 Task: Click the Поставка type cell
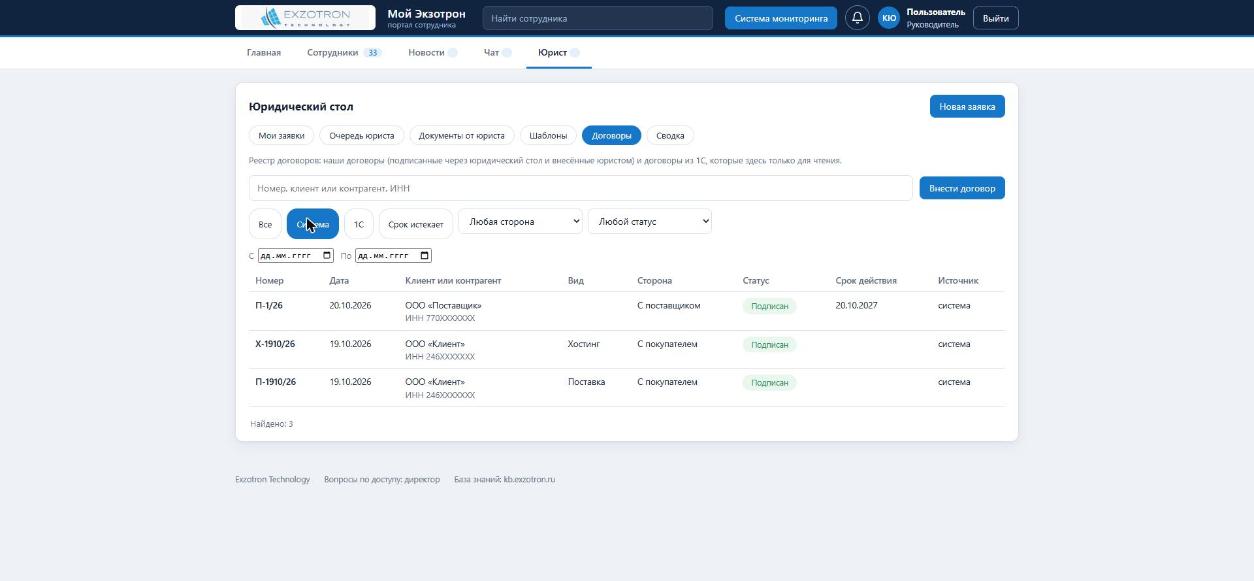(586, 382)
